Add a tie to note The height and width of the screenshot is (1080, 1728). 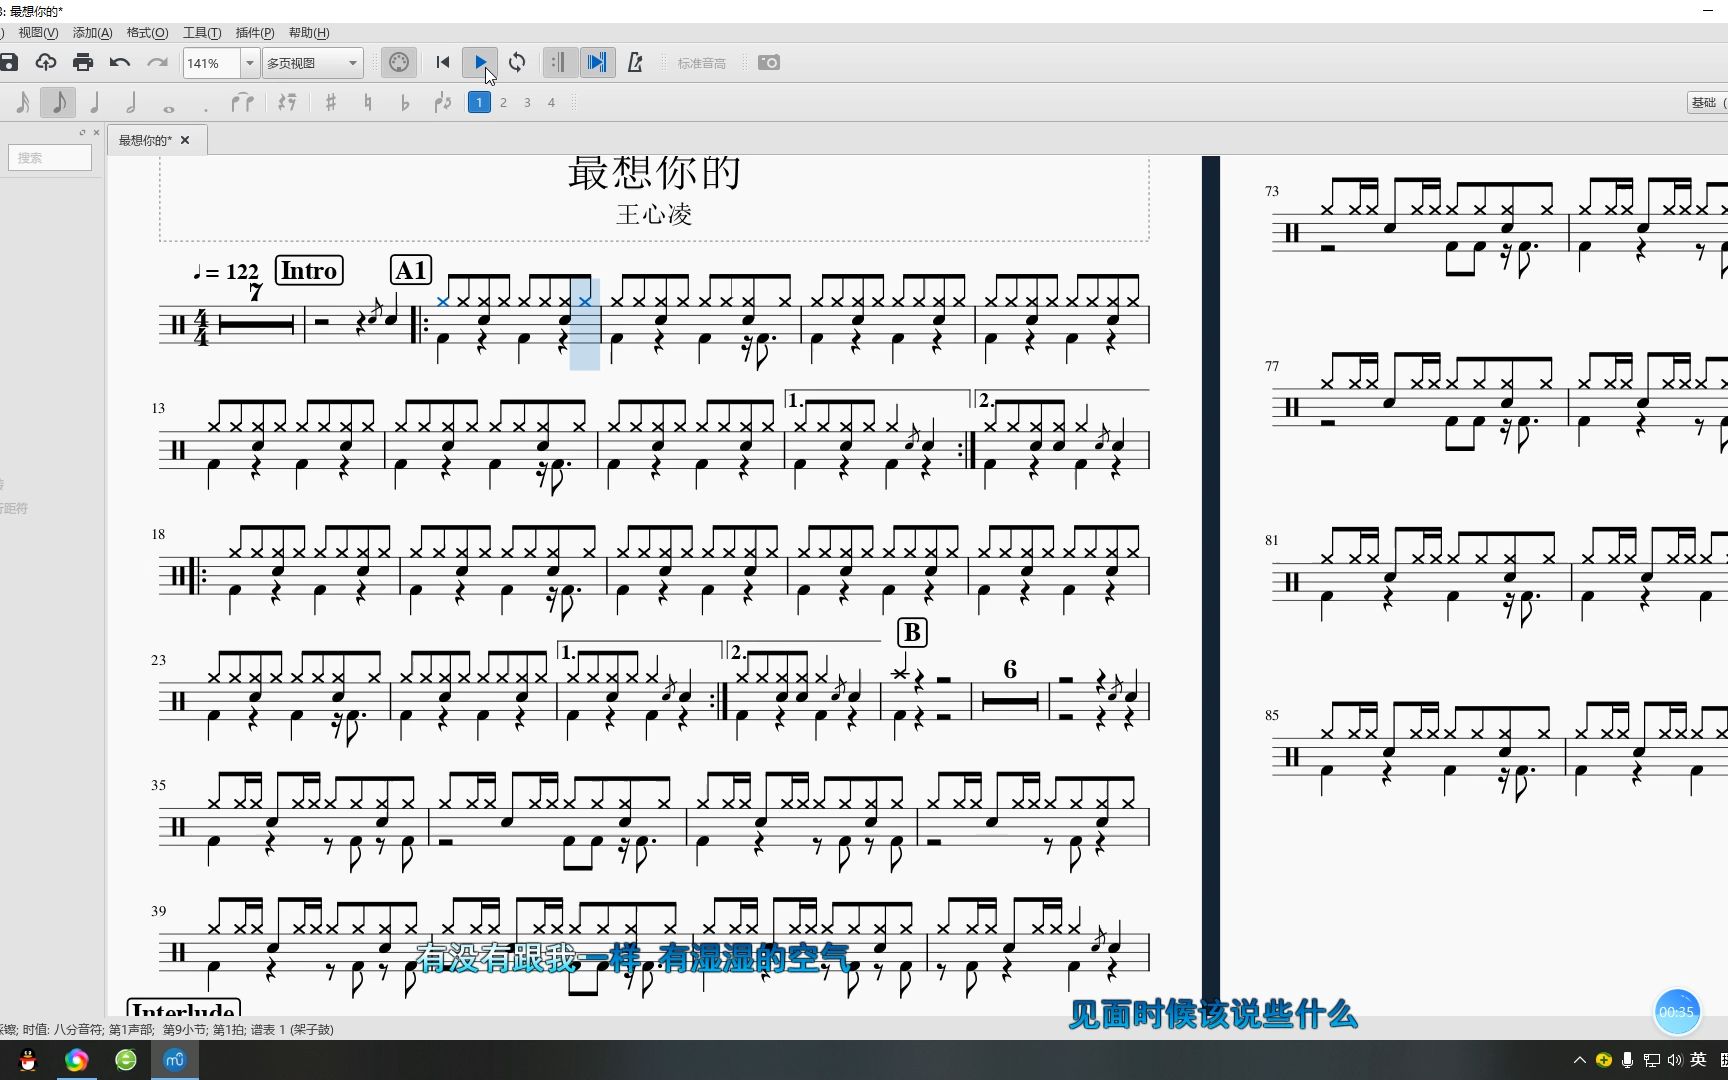(x=242, y=102)
